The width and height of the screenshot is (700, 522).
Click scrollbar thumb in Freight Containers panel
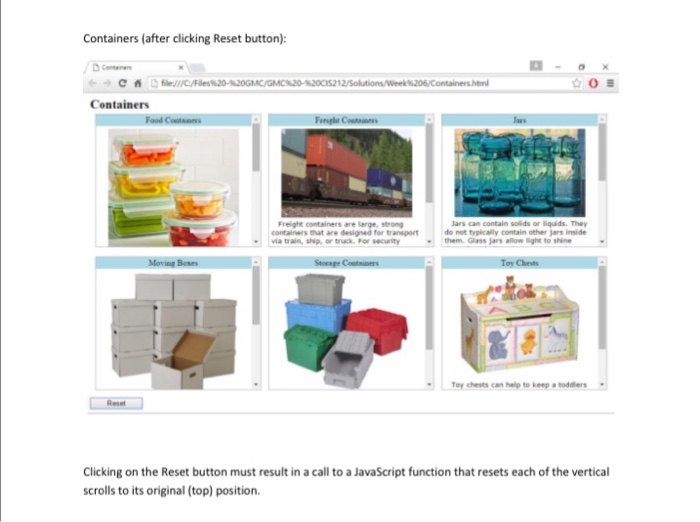pos(429,163)
